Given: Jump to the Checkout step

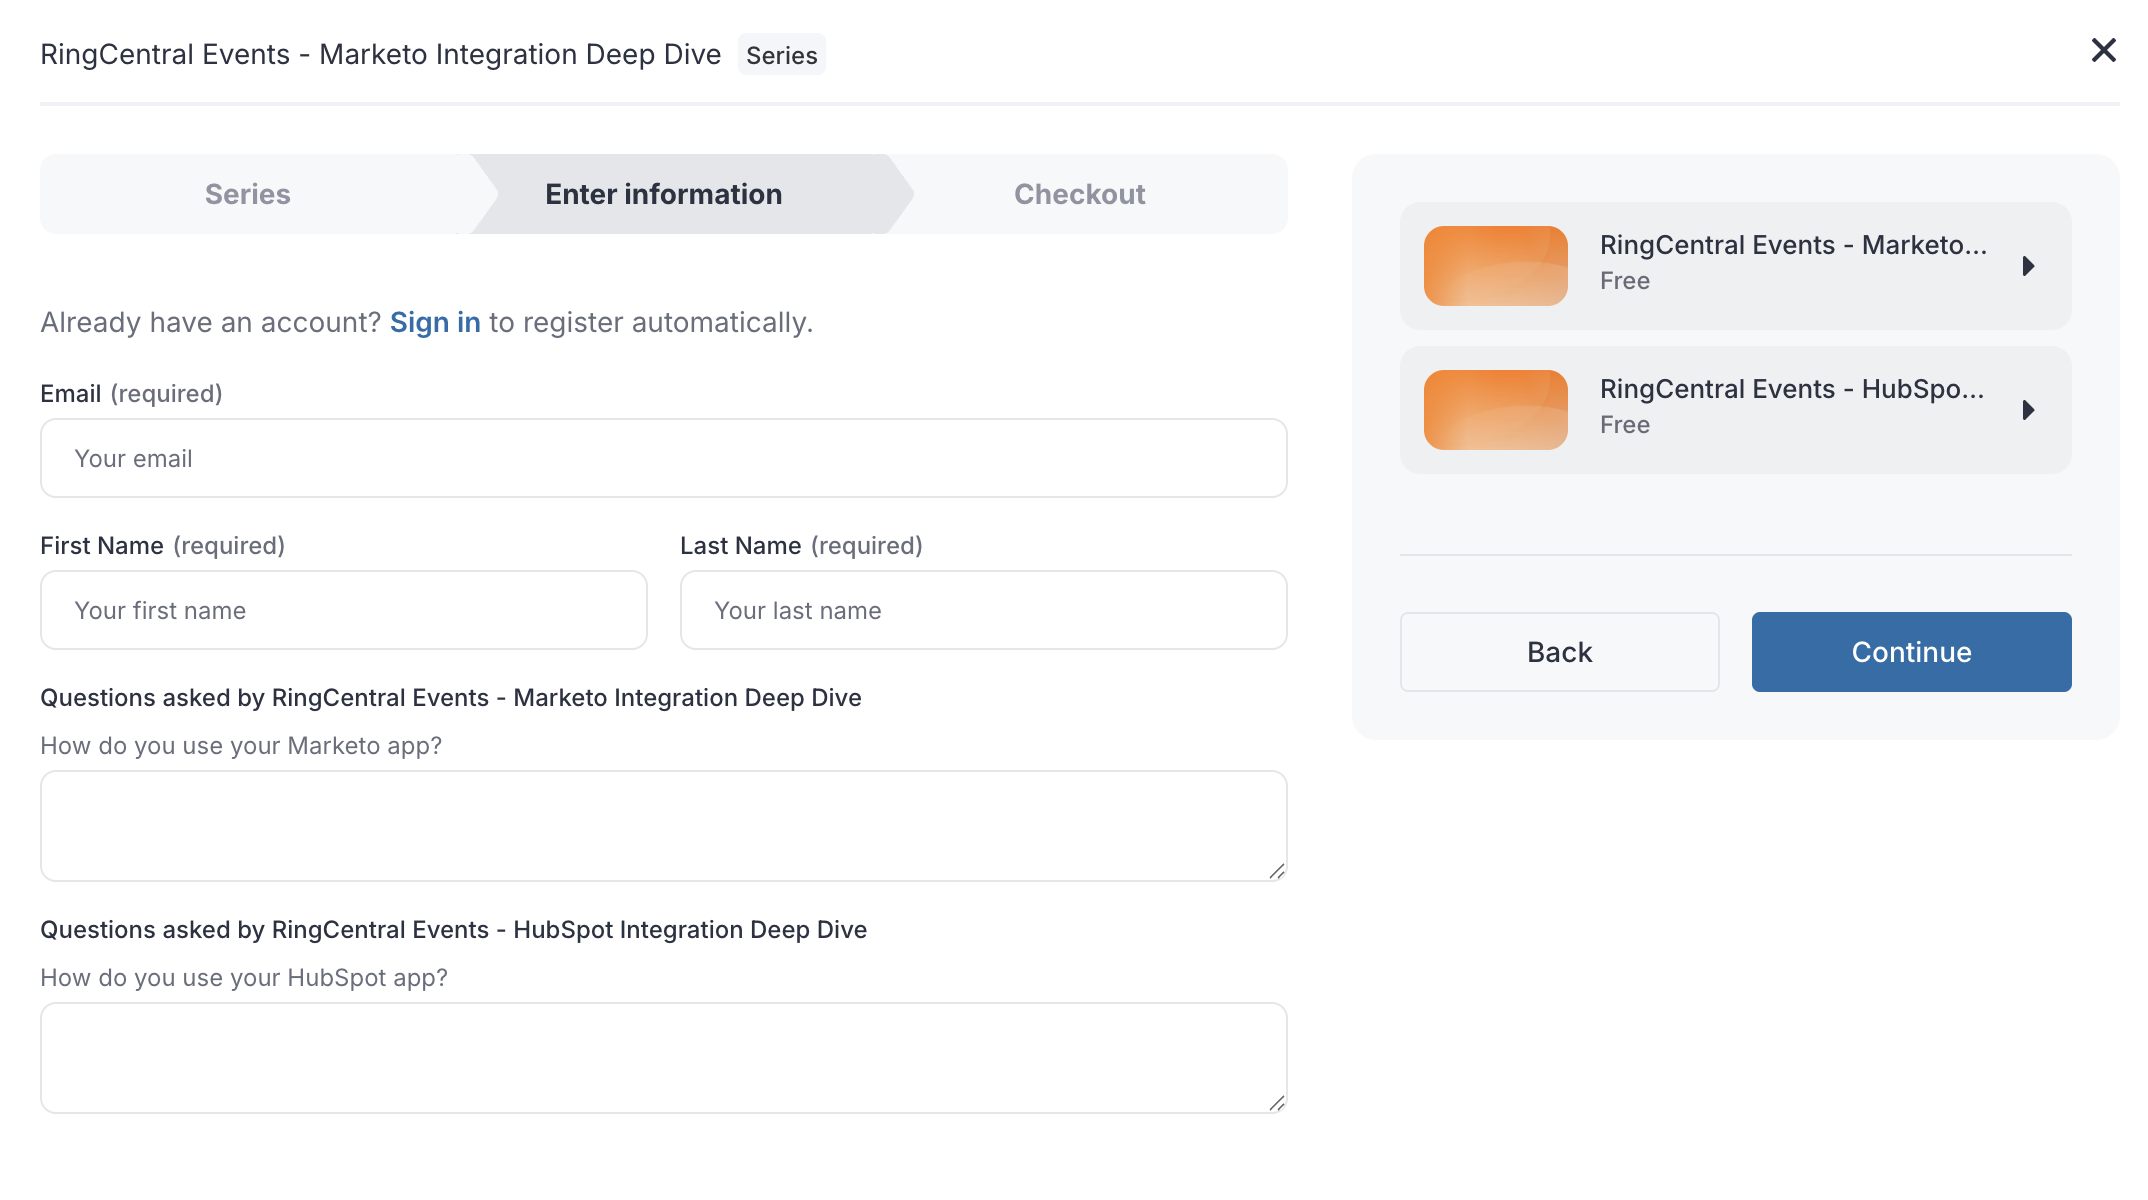Looking at the screenshot, I should [1080, 194].
